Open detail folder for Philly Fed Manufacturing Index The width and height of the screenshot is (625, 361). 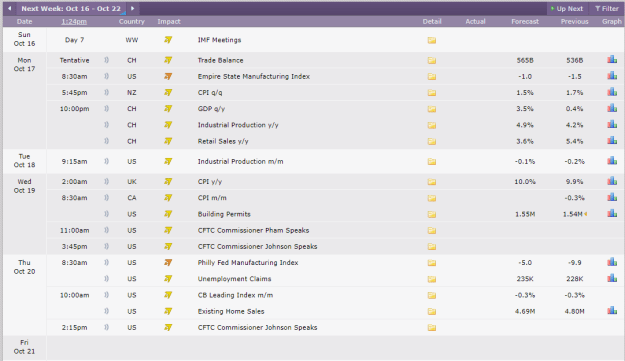click(x=432, y=263)
